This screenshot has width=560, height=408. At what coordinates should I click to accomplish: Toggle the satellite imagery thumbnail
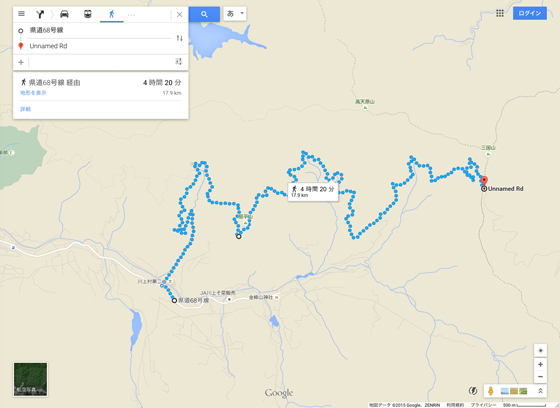pyautogui.click(x=30, y=379)
